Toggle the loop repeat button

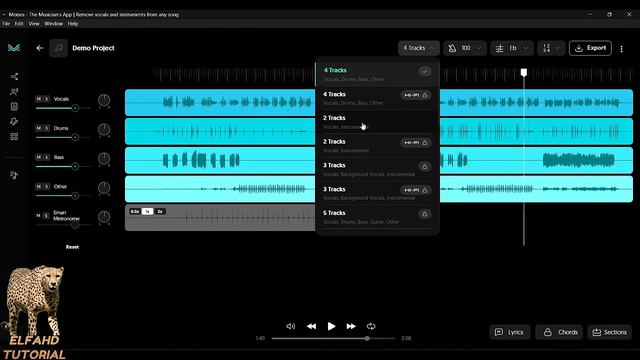[x=371, y=326]
